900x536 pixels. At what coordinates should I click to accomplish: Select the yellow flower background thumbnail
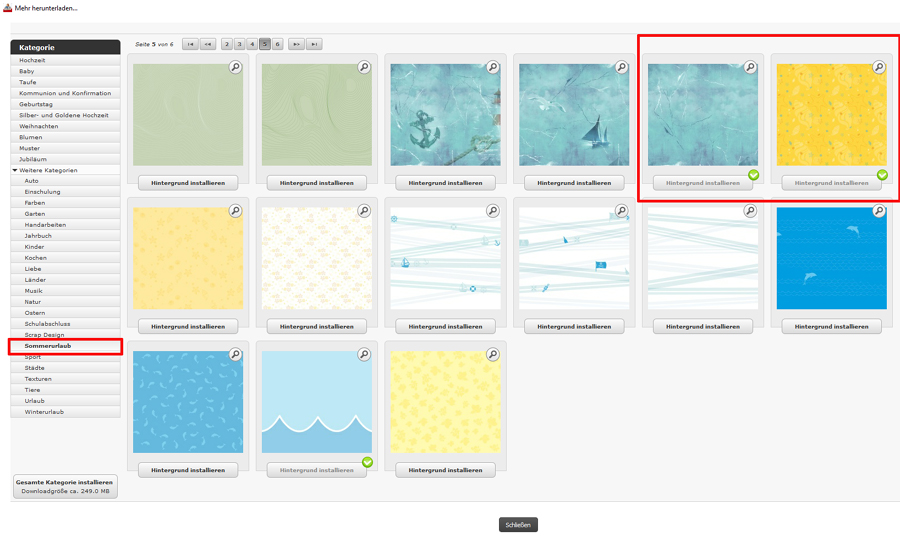coord(445,402)
